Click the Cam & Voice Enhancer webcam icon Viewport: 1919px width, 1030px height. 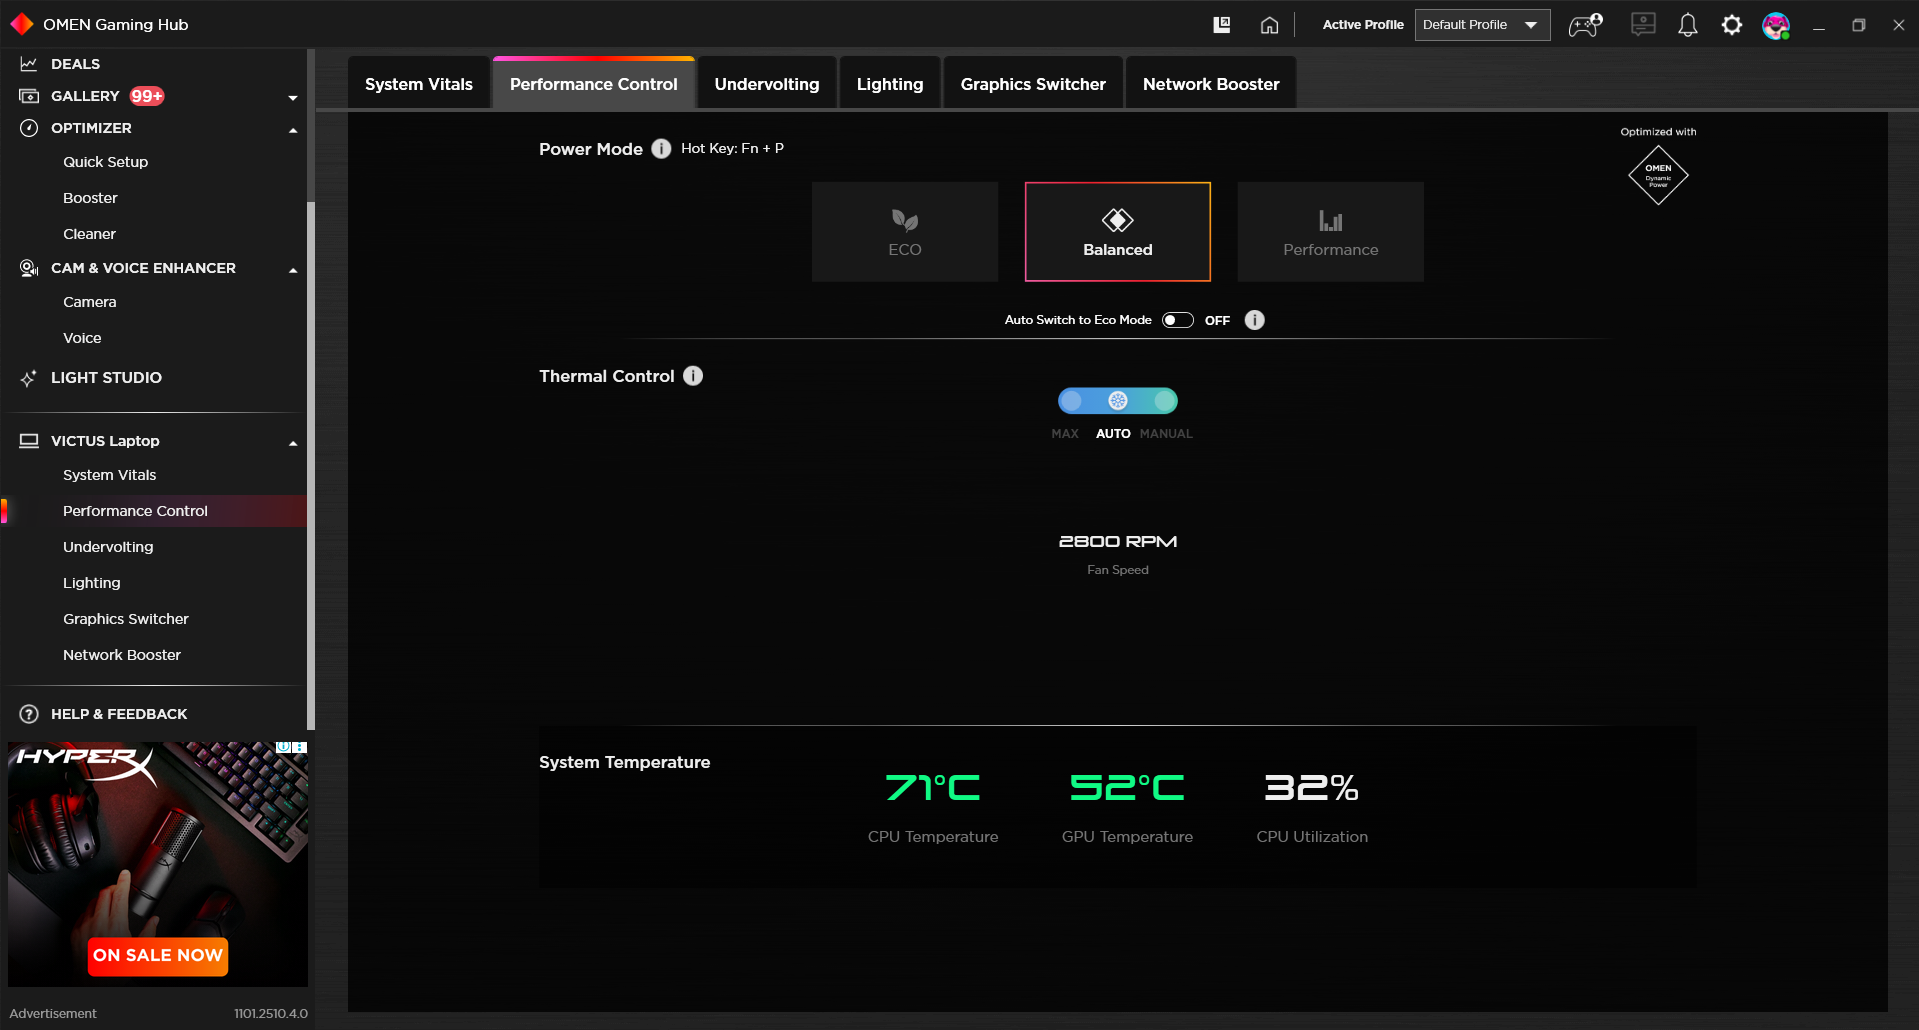coord(29,268)
